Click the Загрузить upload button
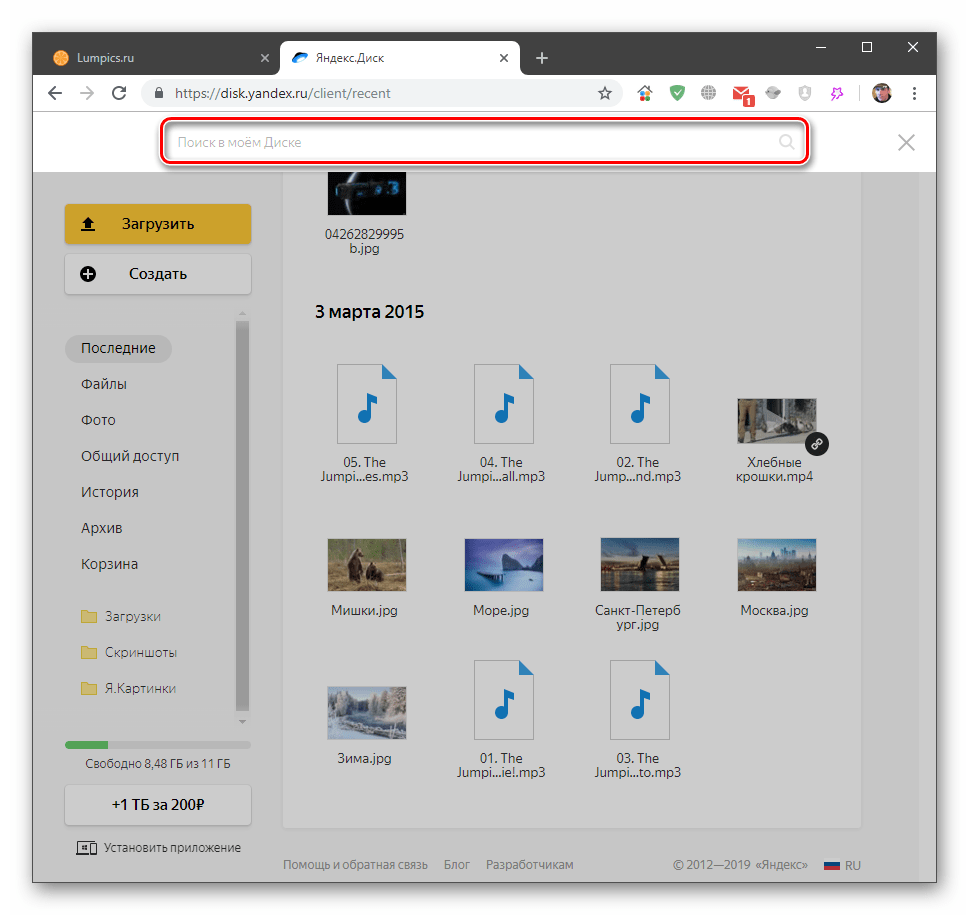 tap(158, 224)
